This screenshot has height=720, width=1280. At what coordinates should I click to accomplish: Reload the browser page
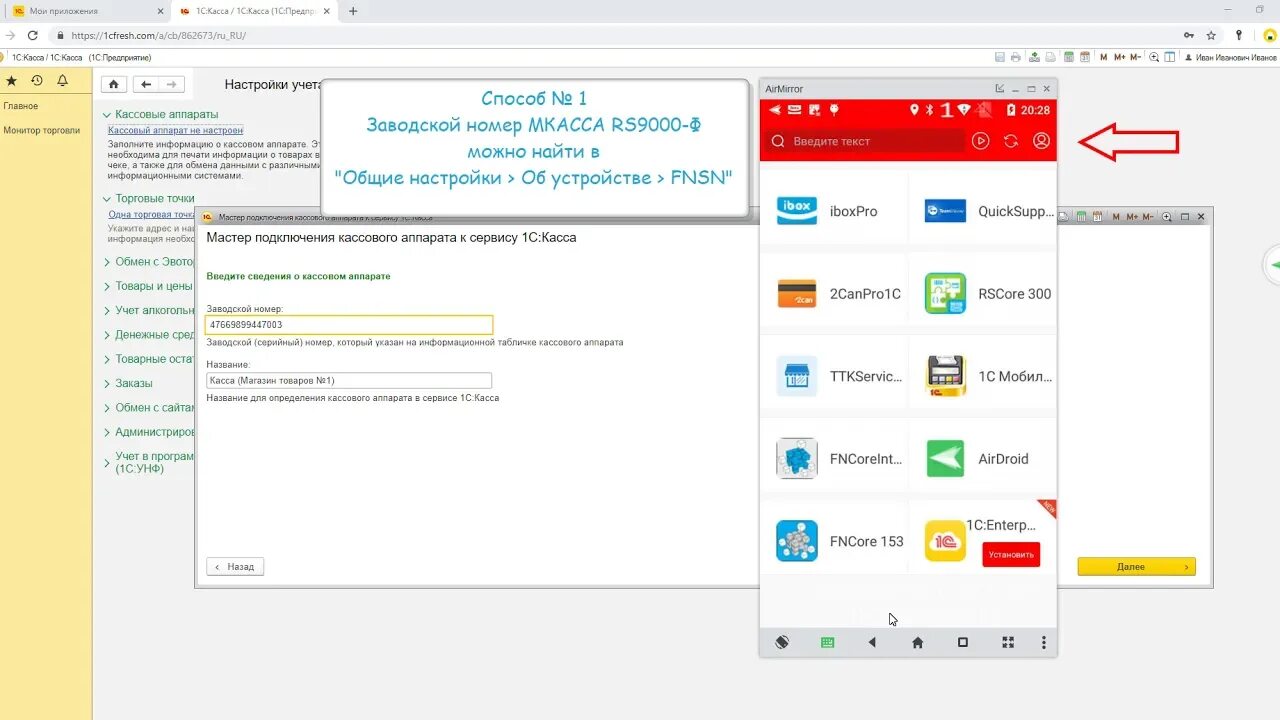click(x=33, y=35)
